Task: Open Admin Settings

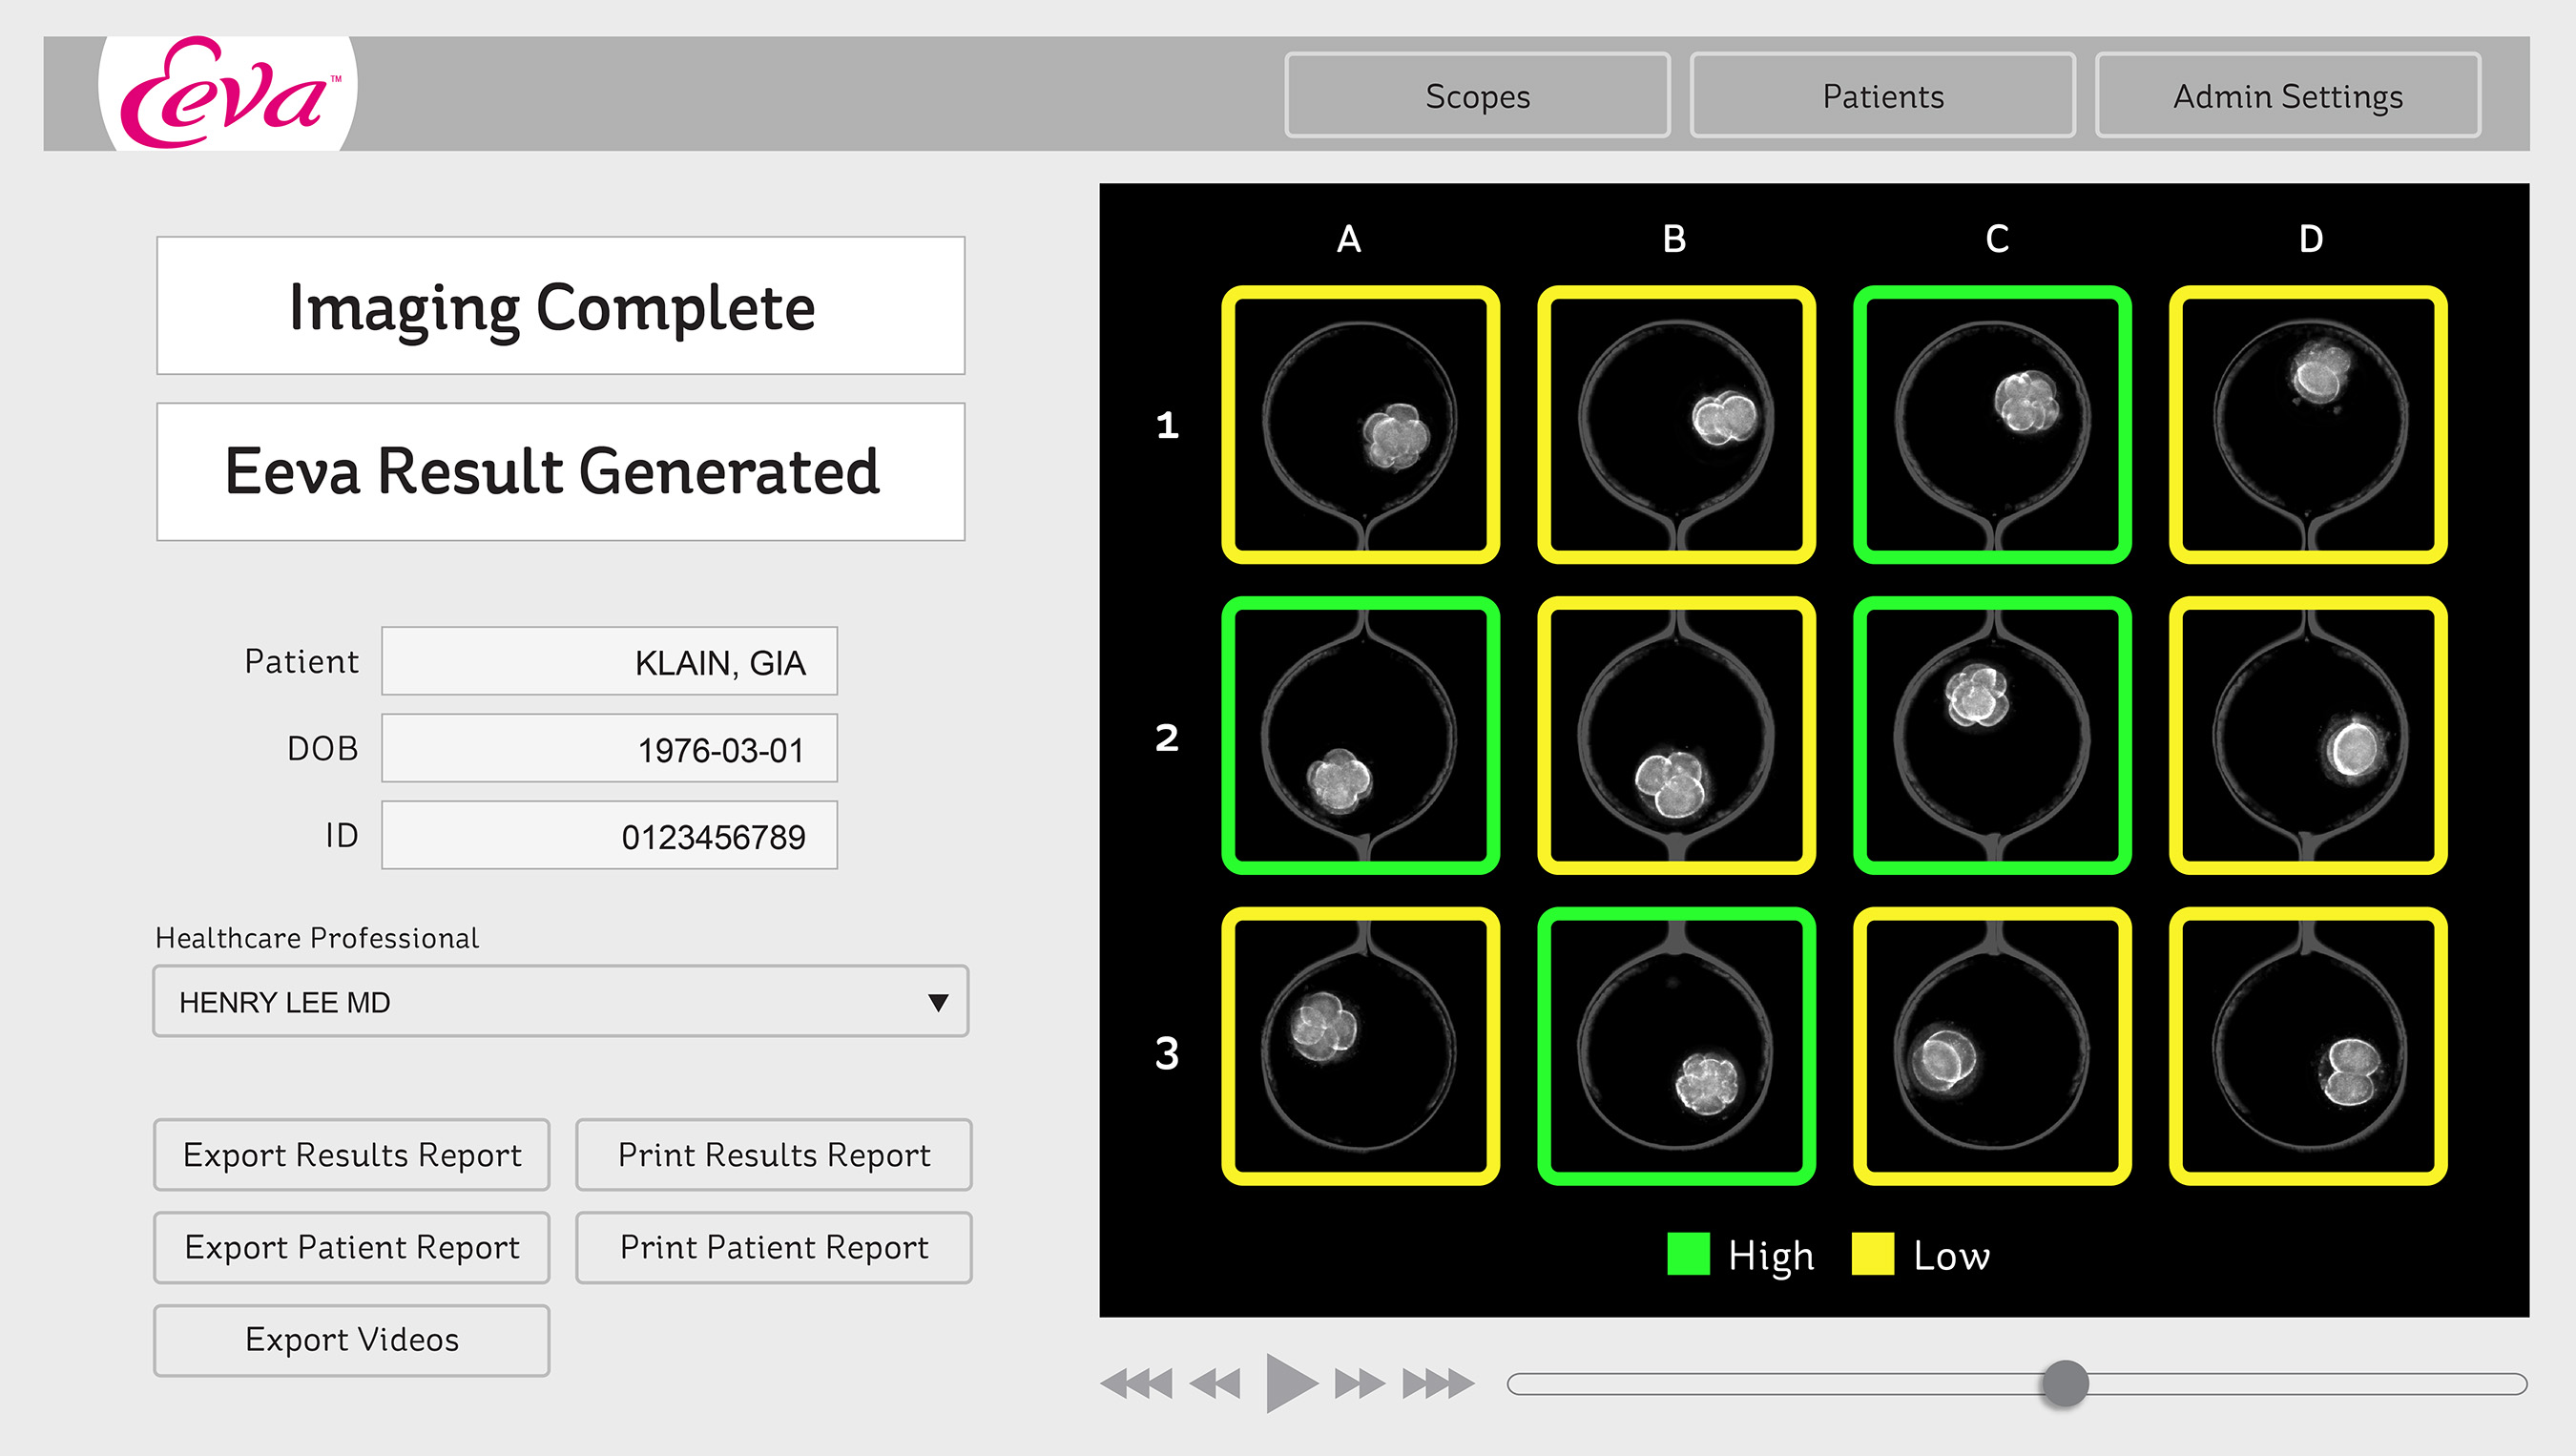Action: click(x=2287, y=96)
